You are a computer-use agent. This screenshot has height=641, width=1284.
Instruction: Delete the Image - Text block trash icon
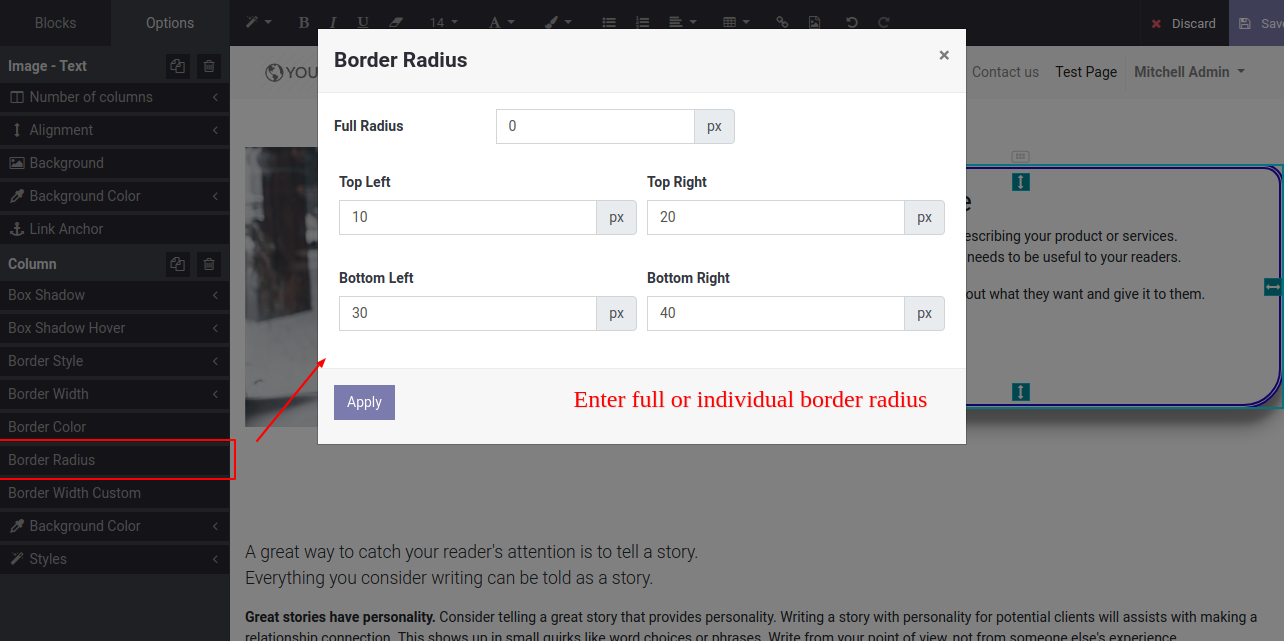(x=209, y=66)
